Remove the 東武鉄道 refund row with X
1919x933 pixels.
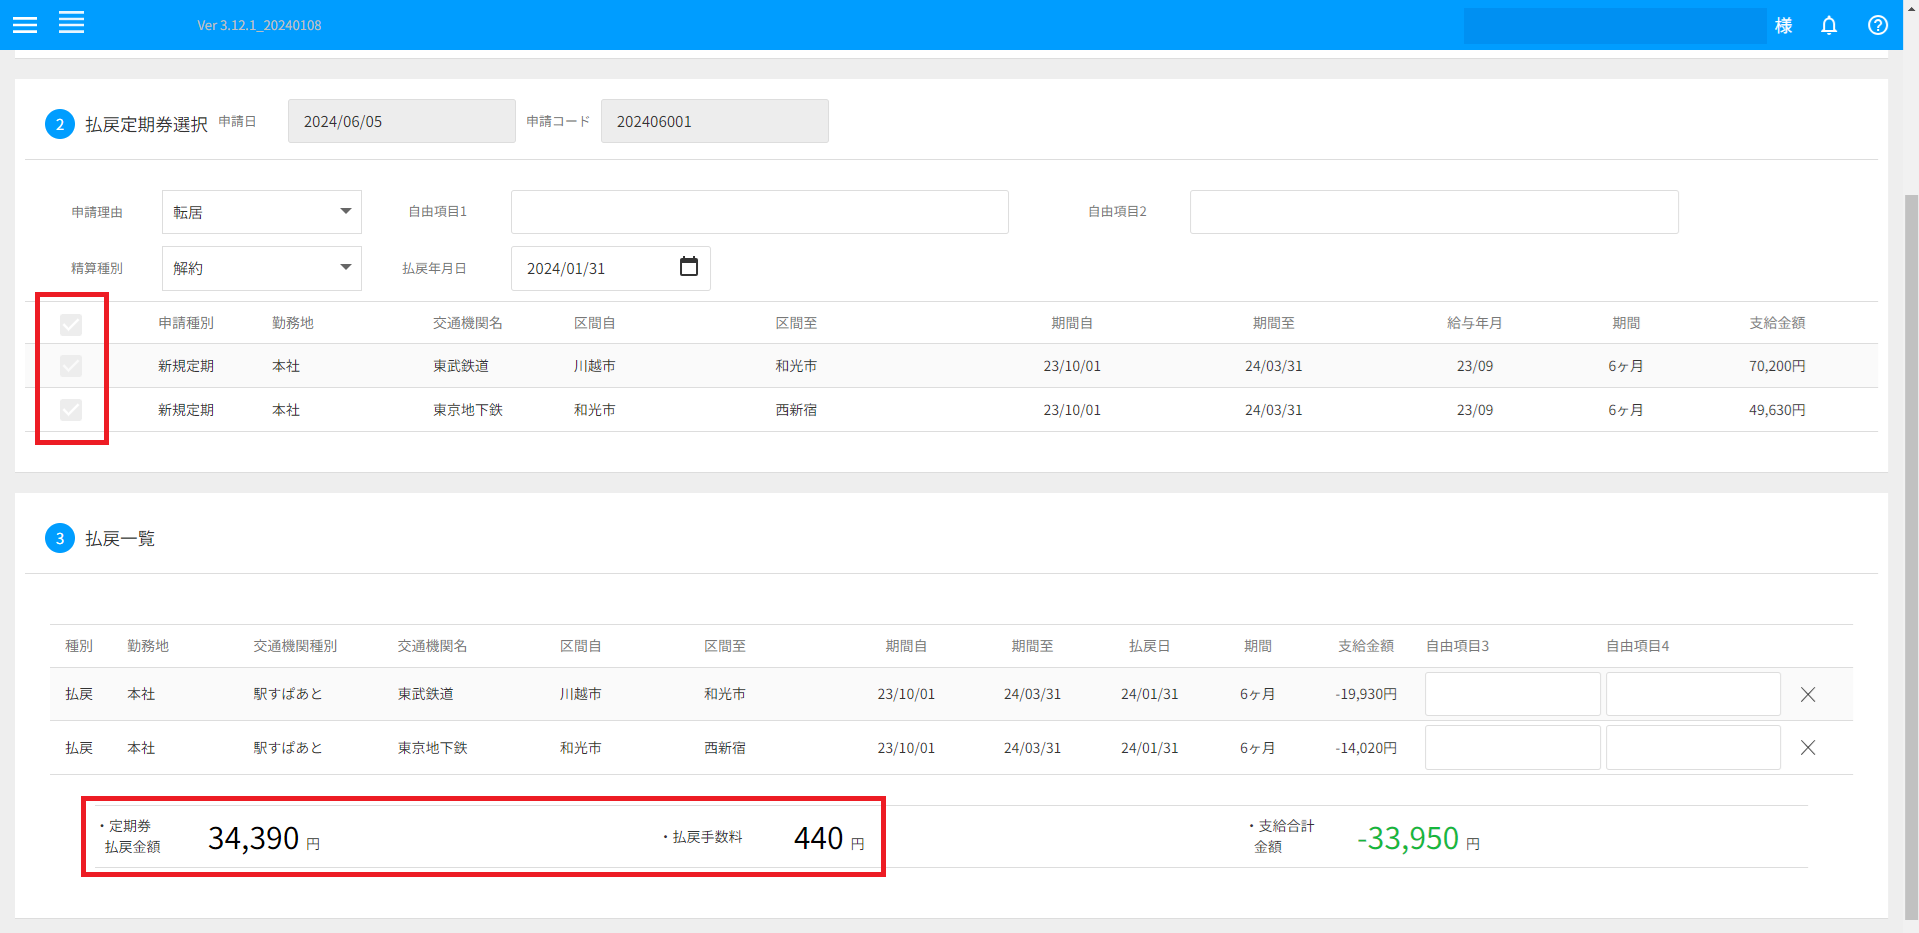(x=1808, y=694)
